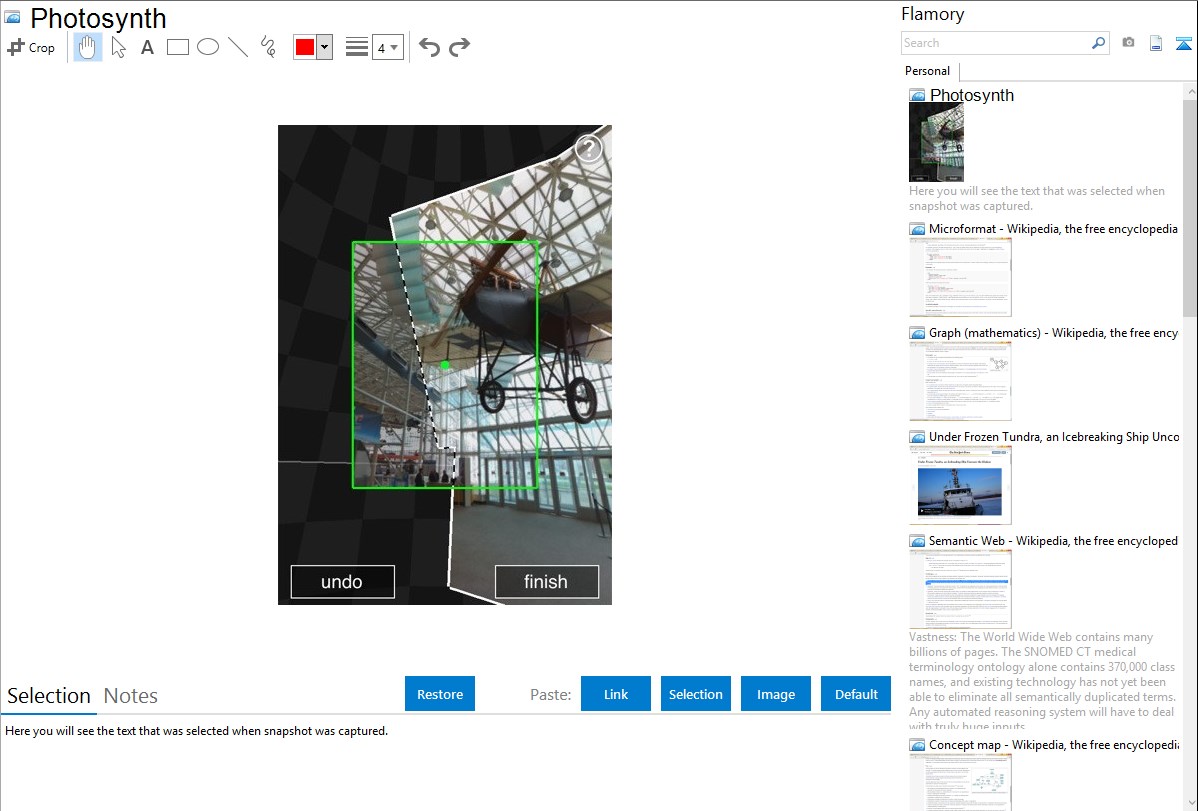
Task: Click the icon beside the sidebar Photosynth entry
Action: (917, 96)
